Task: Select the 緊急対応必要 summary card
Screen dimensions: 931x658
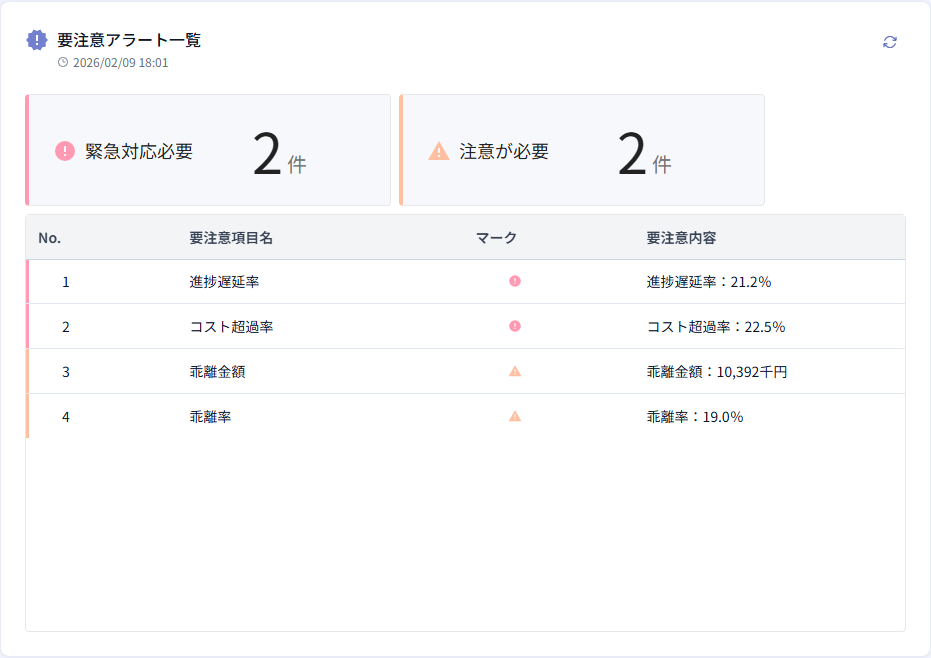Action: click(x=207, y=149)
